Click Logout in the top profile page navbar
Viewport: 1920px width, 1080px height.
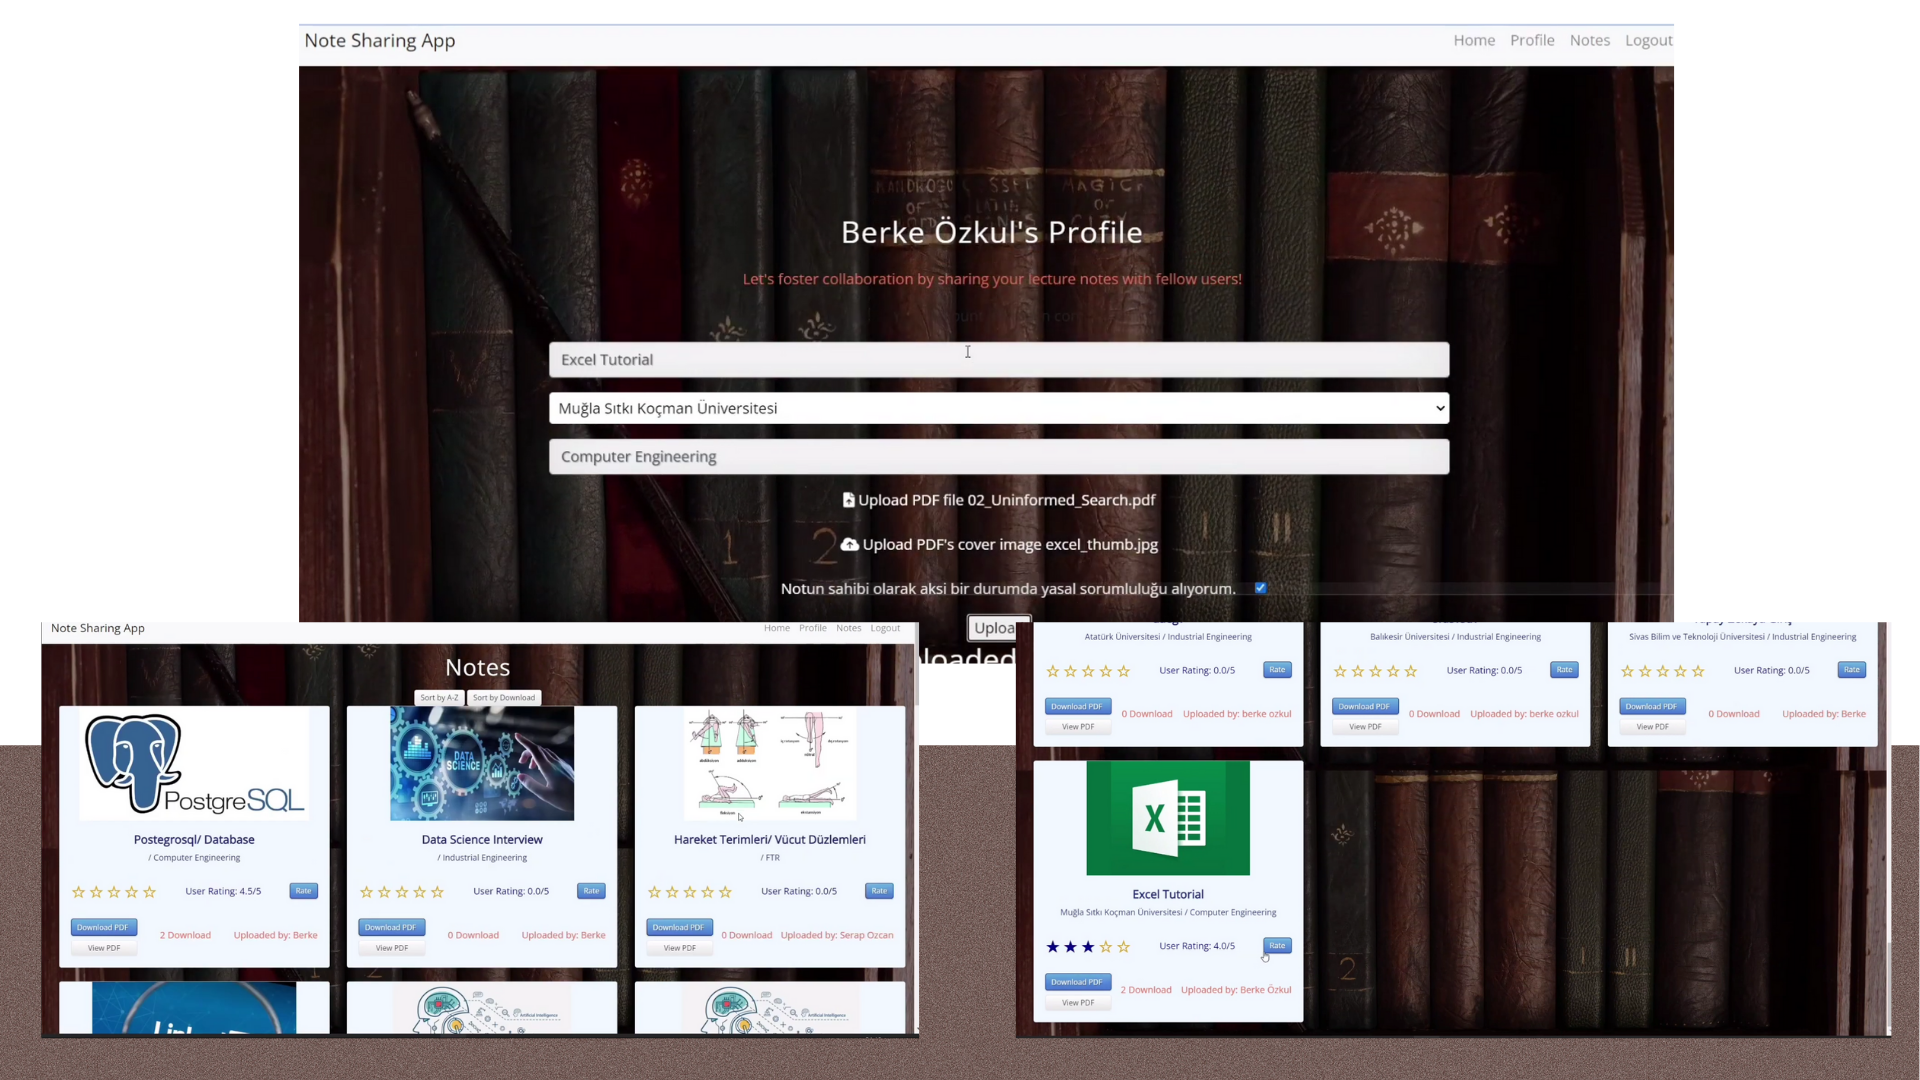pyautogui.click(x=1648, y=40)
